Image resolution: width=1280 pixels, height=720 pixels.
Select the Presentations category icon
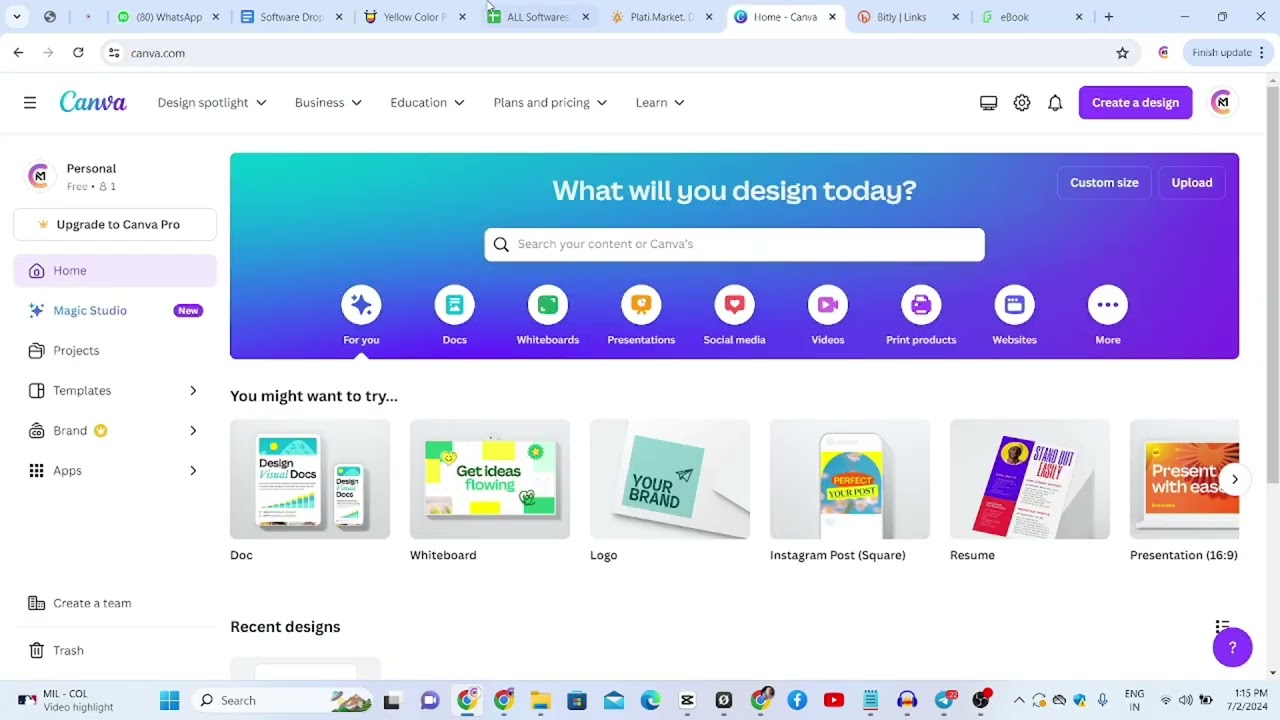pos(641,305)
